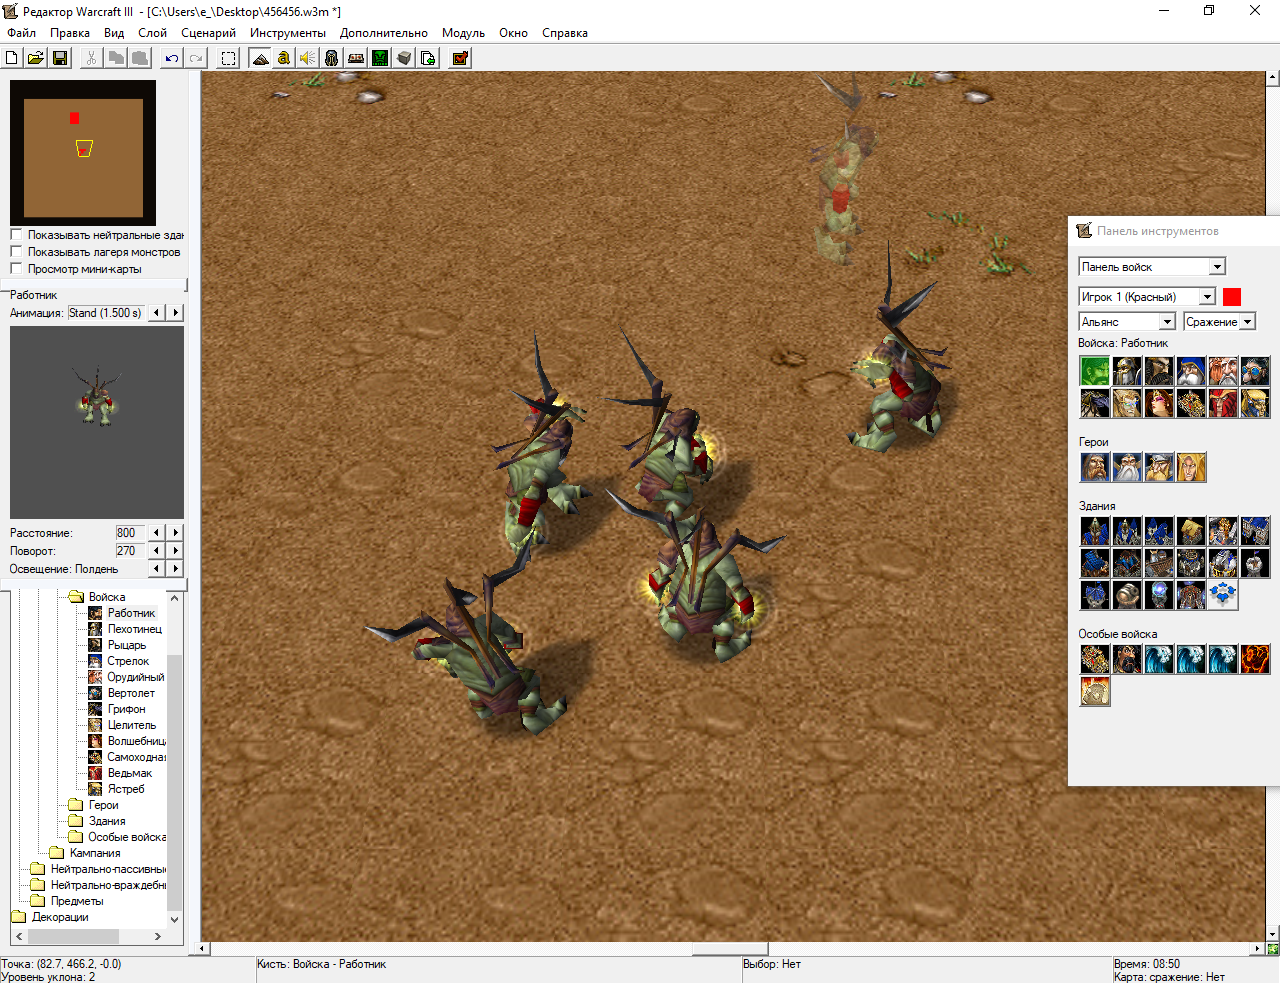Increase Поворот value with right arrow
The width and height of the screenshot is (1280, 984).
point(176,551)
